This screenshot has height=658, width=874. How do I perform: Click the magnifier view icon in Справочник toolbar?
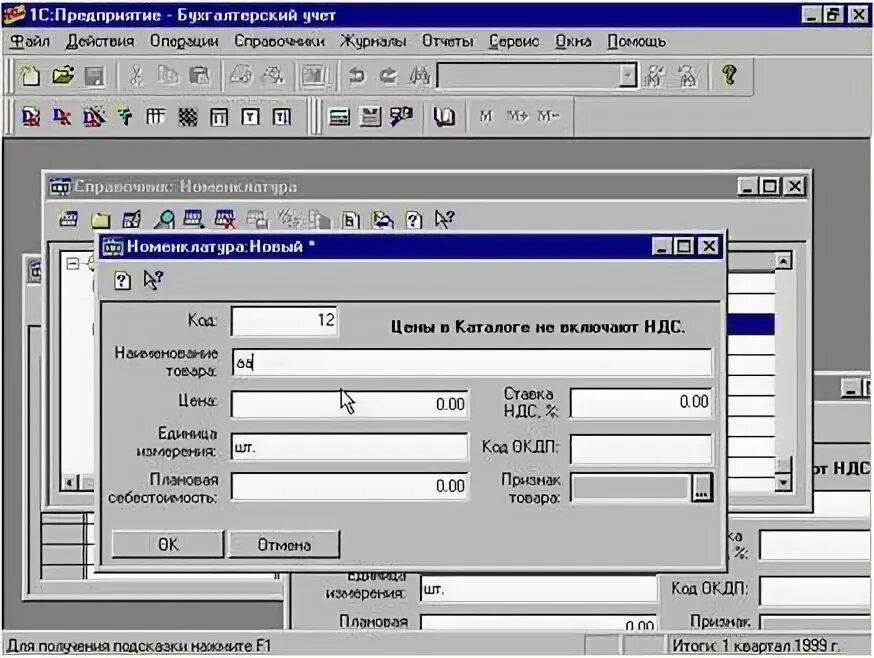(x=163, y=220)
